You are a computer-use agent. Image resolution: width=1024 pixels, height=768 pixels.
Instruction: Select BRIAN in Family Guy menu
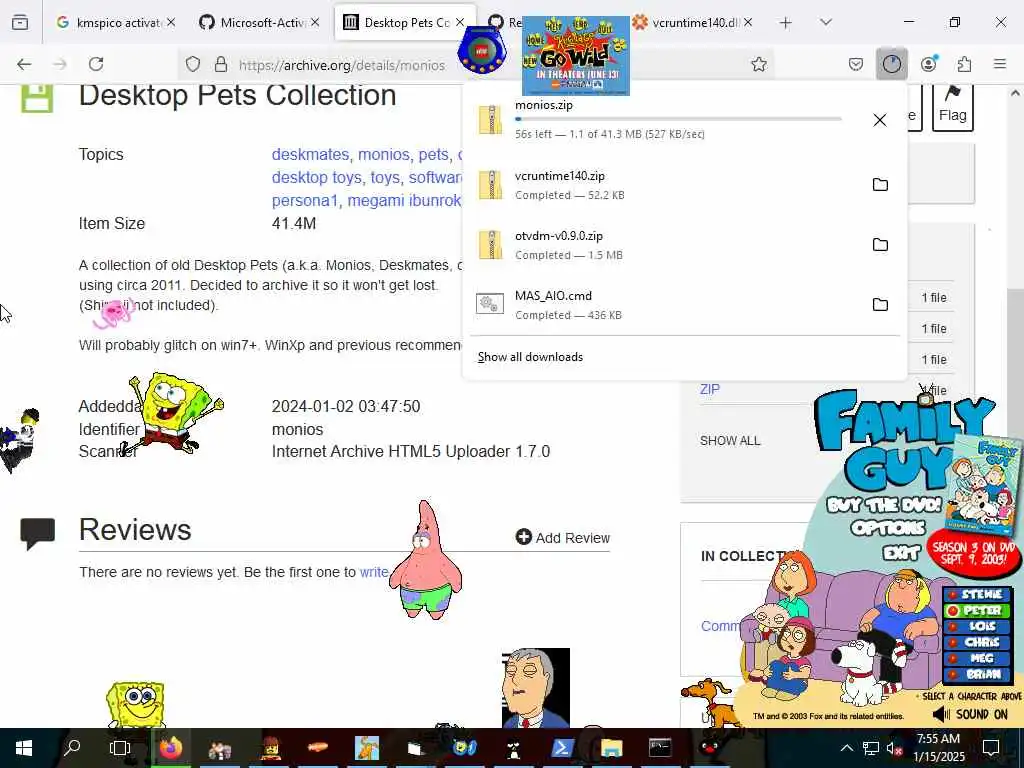coord(977,674)
